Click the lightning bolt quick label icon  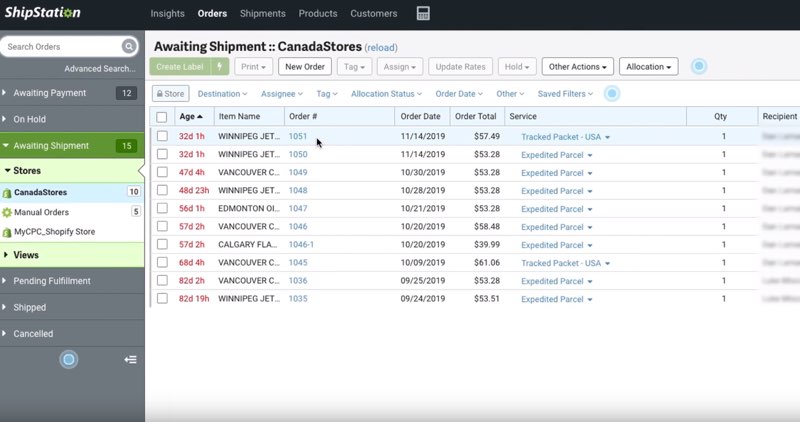(220, 66)
